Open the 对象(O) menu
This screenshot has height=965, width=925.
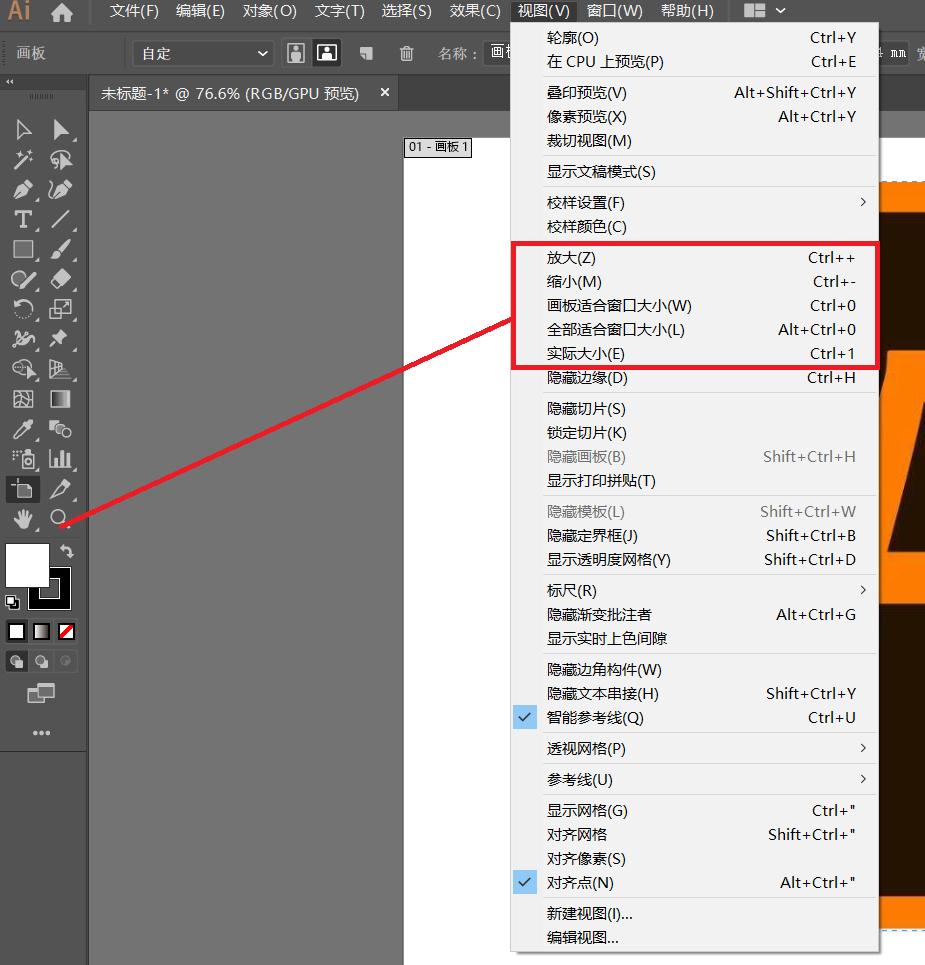(270, 11)
